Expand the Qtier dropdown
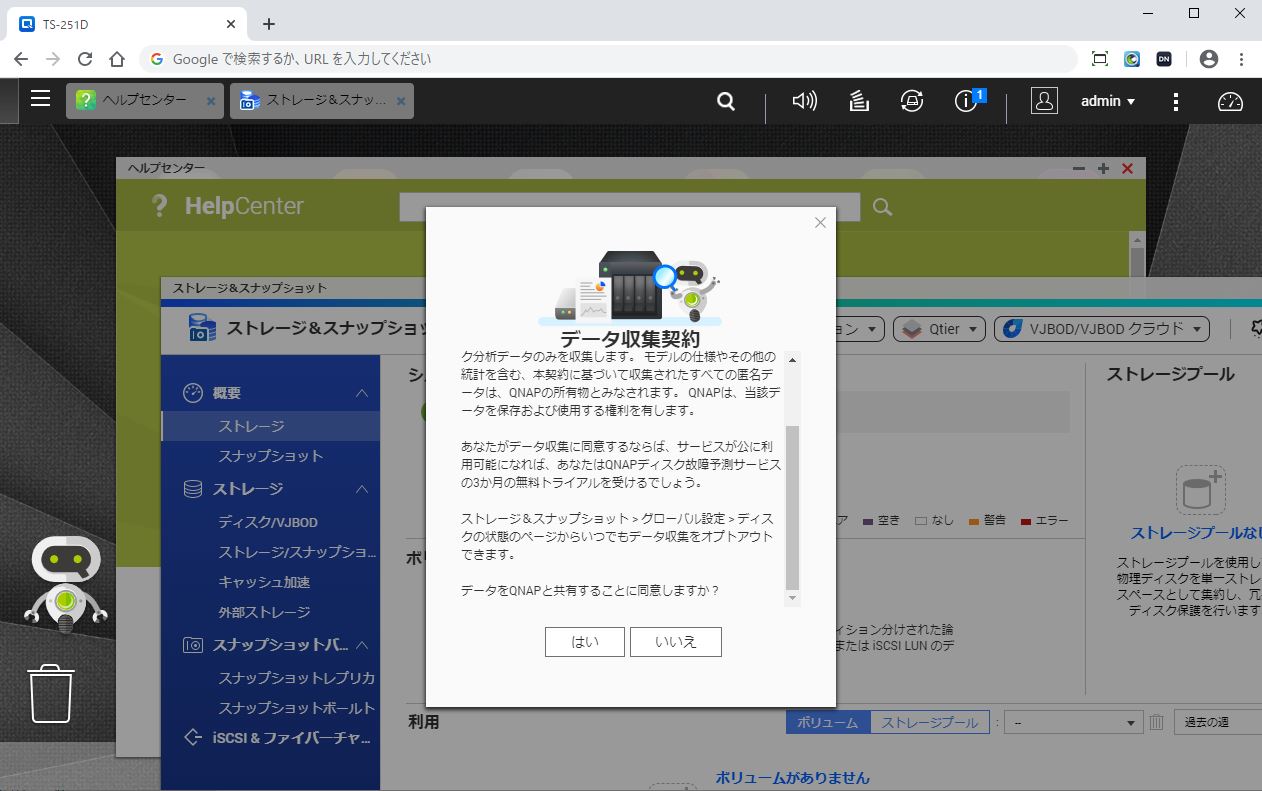The image size is (1262, 791). point(939,329)
